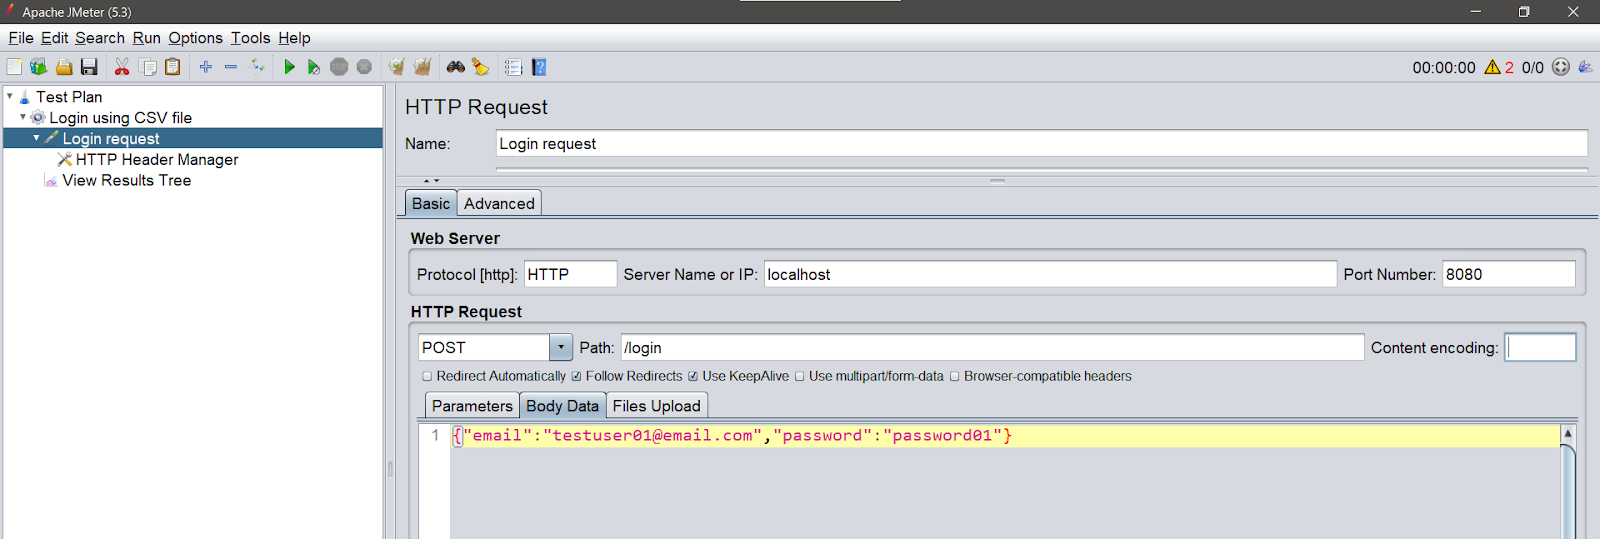Viewport: 1600px width, 539px height.
Task: Save the test plan with floppy icon
Action: tap(89, 67)
